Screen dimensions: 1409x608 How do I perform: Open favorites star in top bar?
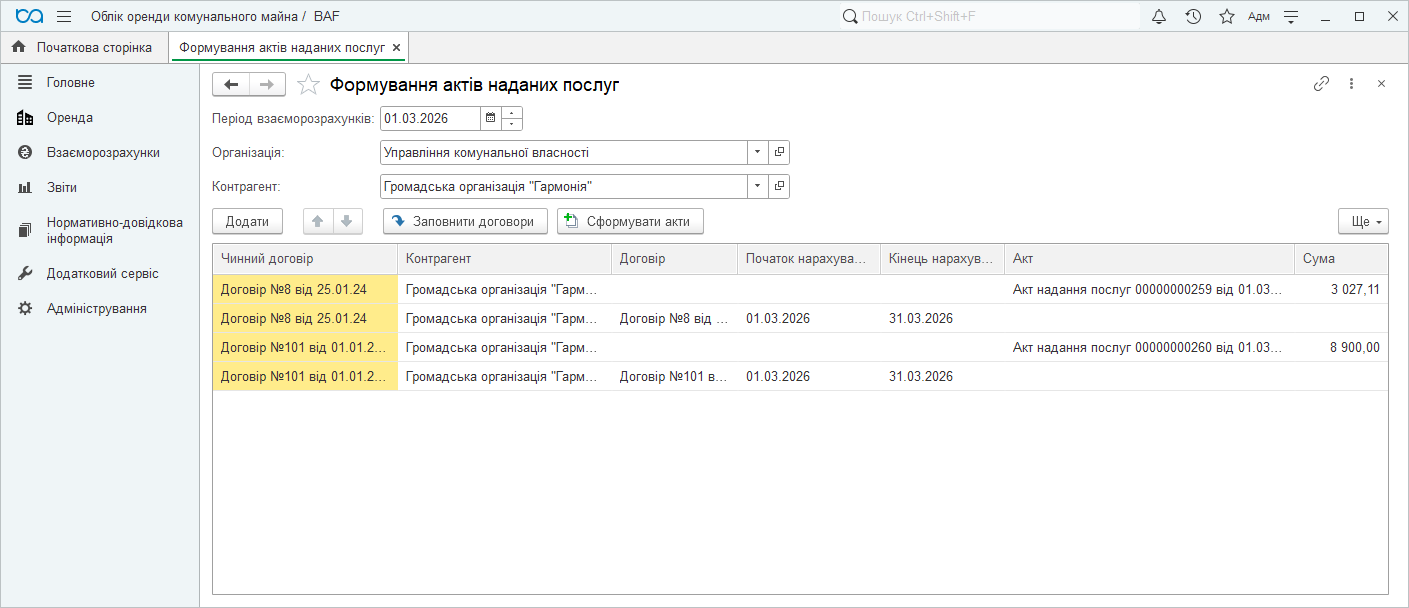coord(1226,16)
